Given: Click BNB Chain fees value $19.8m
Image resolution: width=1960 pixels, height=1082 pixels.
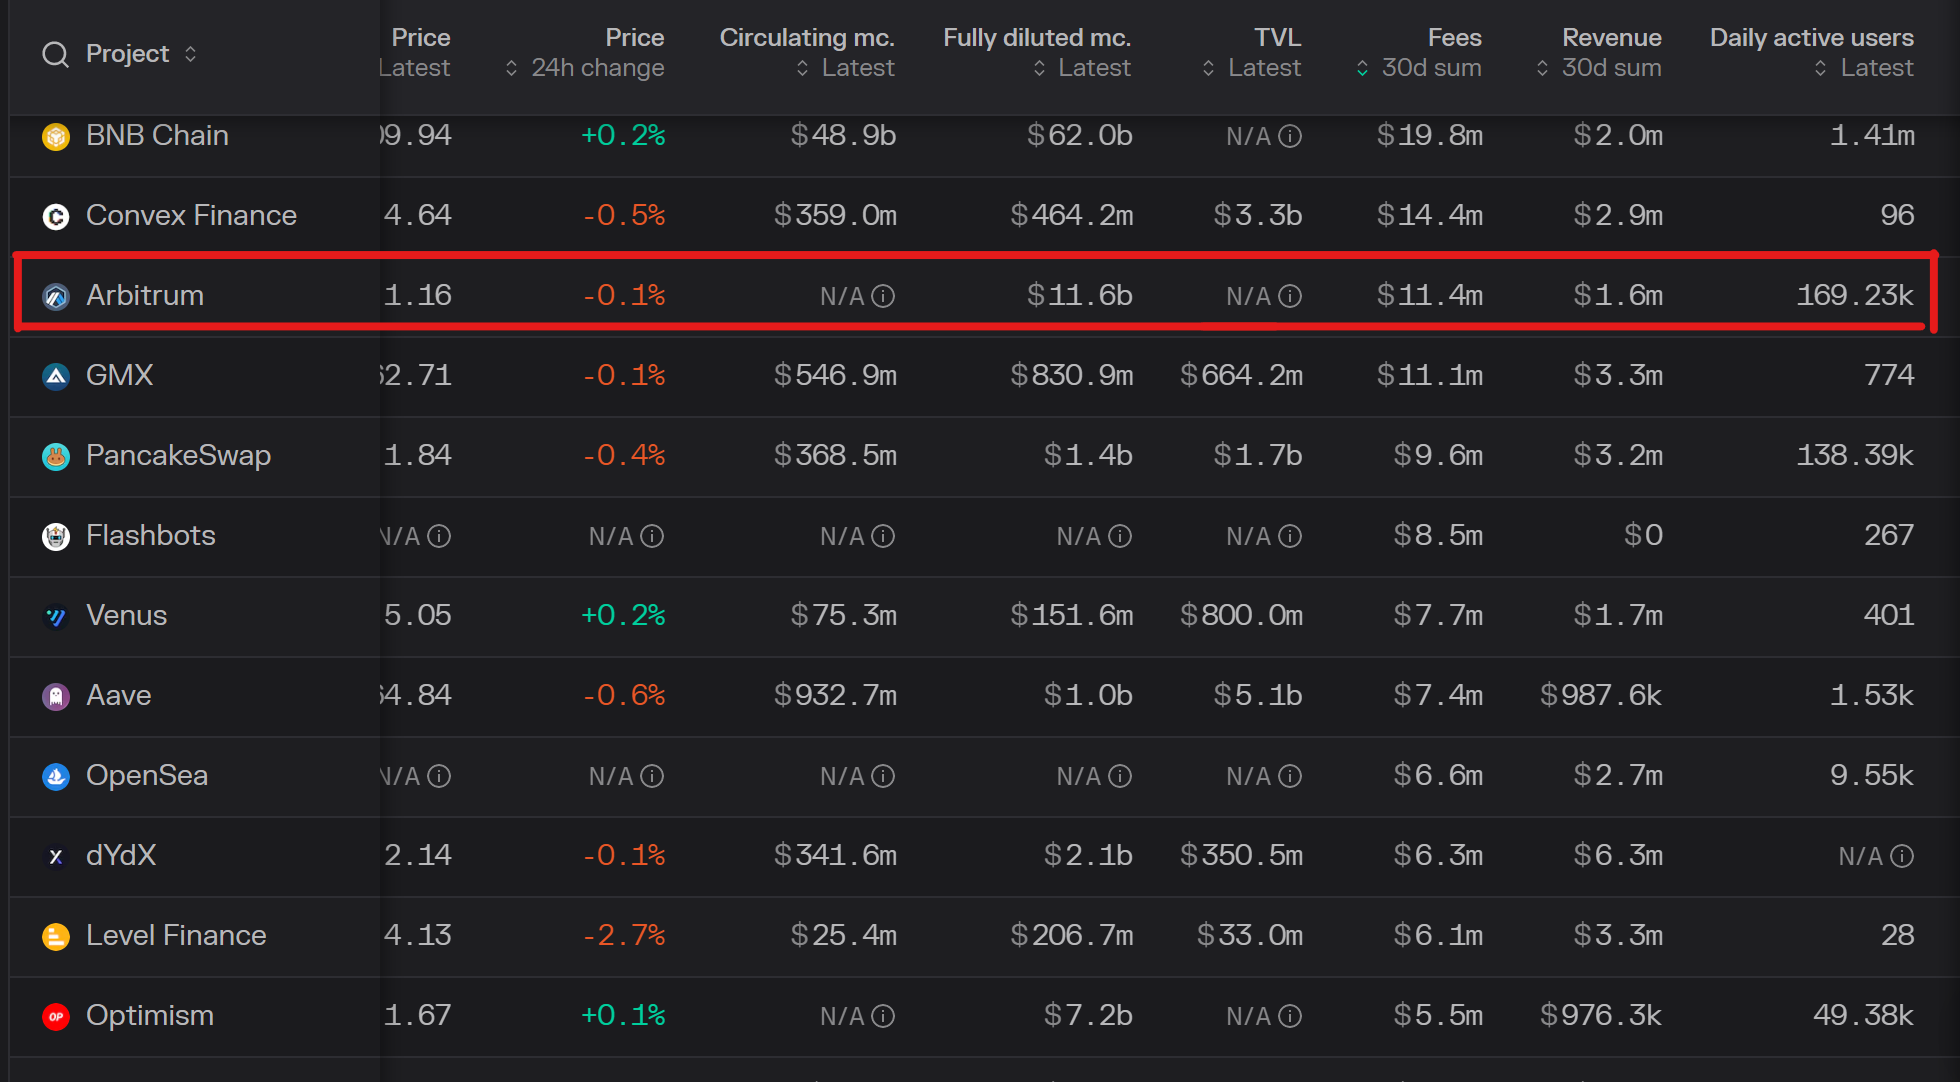Looking at the screenshot, I should [1429, 135].
